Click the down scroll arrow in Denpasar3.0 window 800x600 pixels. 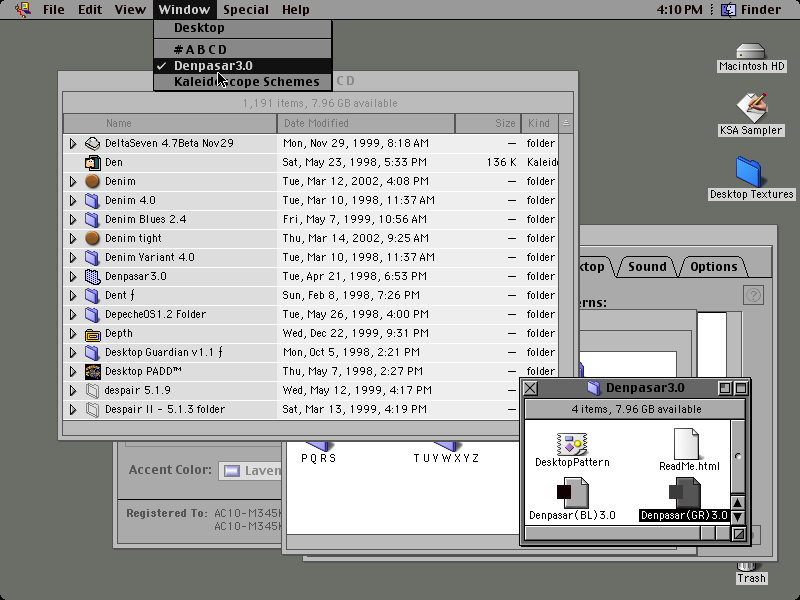tap(737, 517)
